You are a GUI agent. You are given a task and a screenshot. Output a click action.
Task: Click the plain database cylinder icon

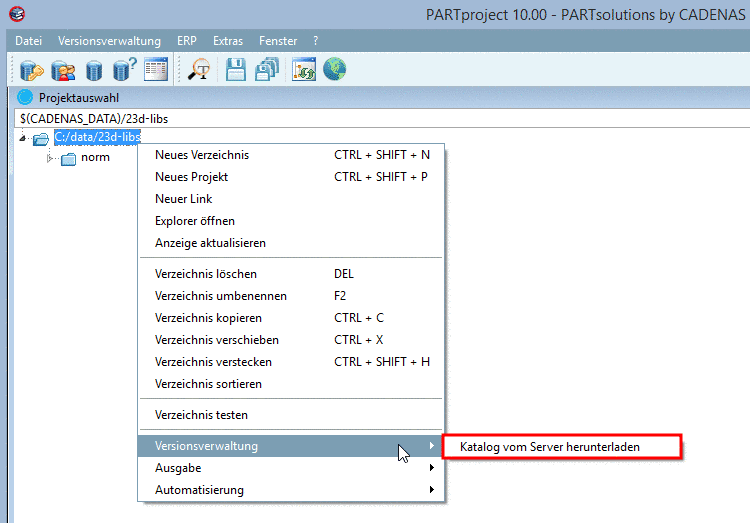click(x=94, y=70)
